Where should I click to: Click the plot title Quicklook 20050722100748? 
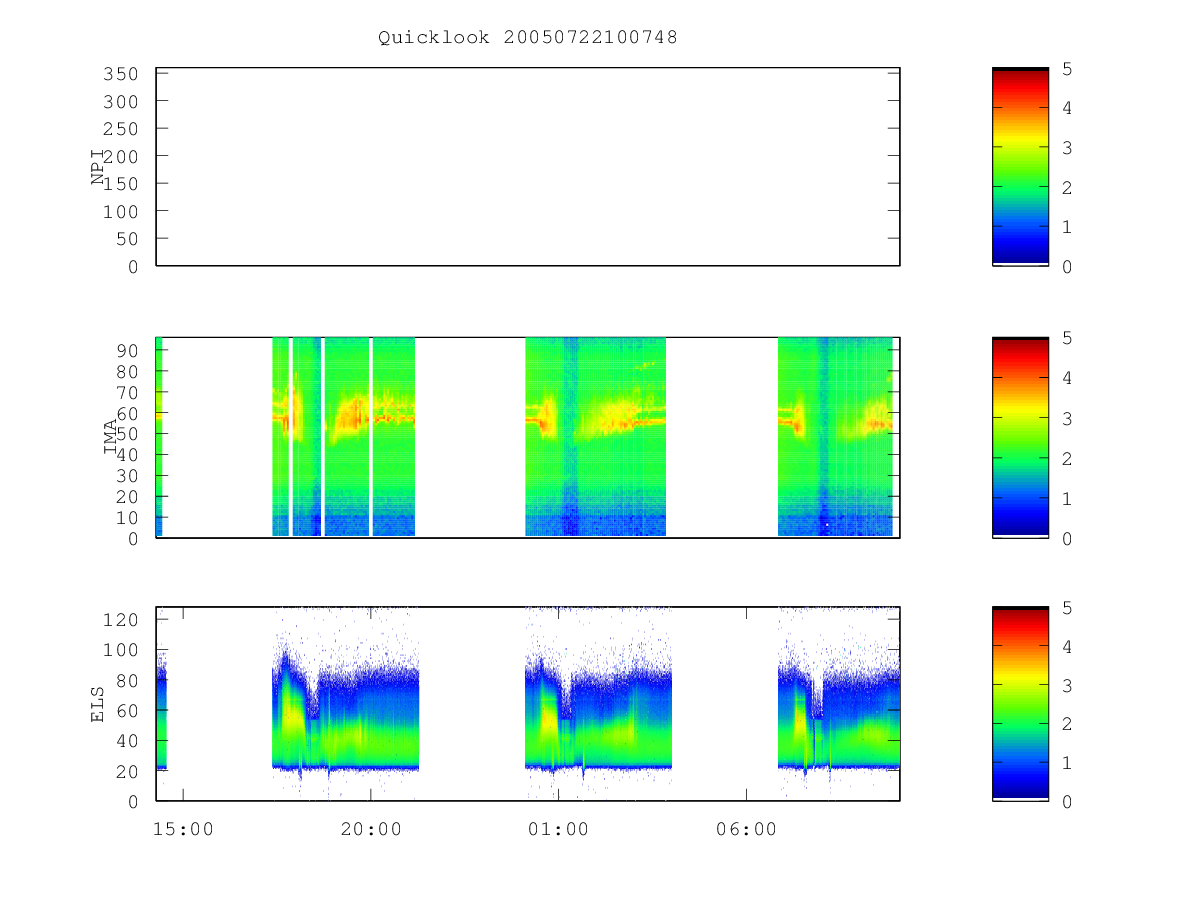click(x=528, y=38)
